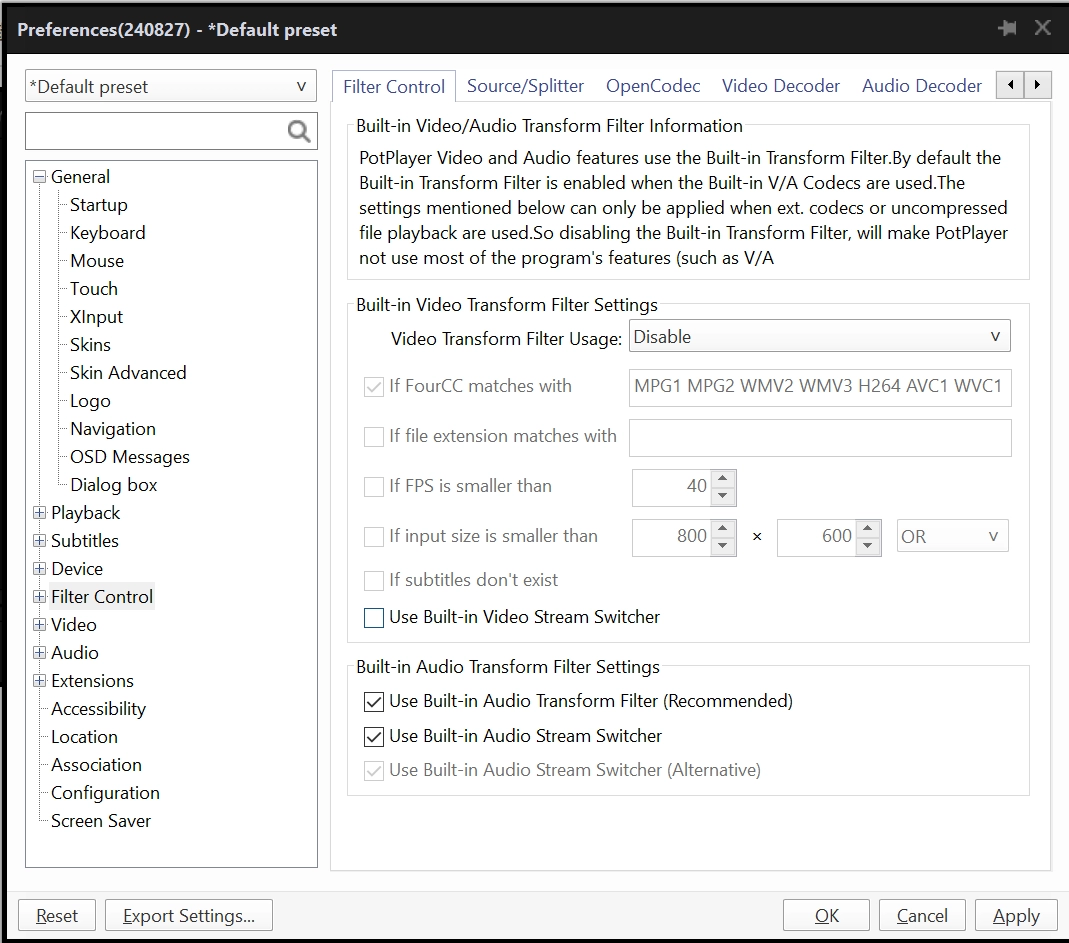The image size is (1069, 943).
Task: Collapse the General tree node
Action: [40, 177]
